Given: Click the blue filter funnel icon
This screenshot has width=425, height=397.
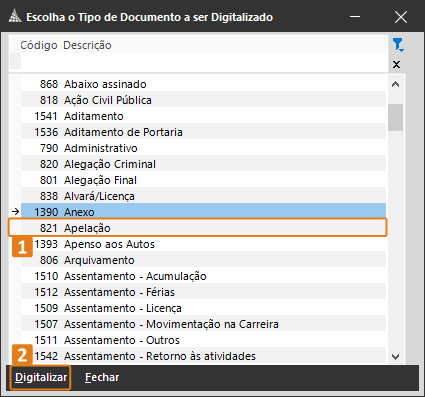Looking at the screenshot, I should tap(398, 45).
